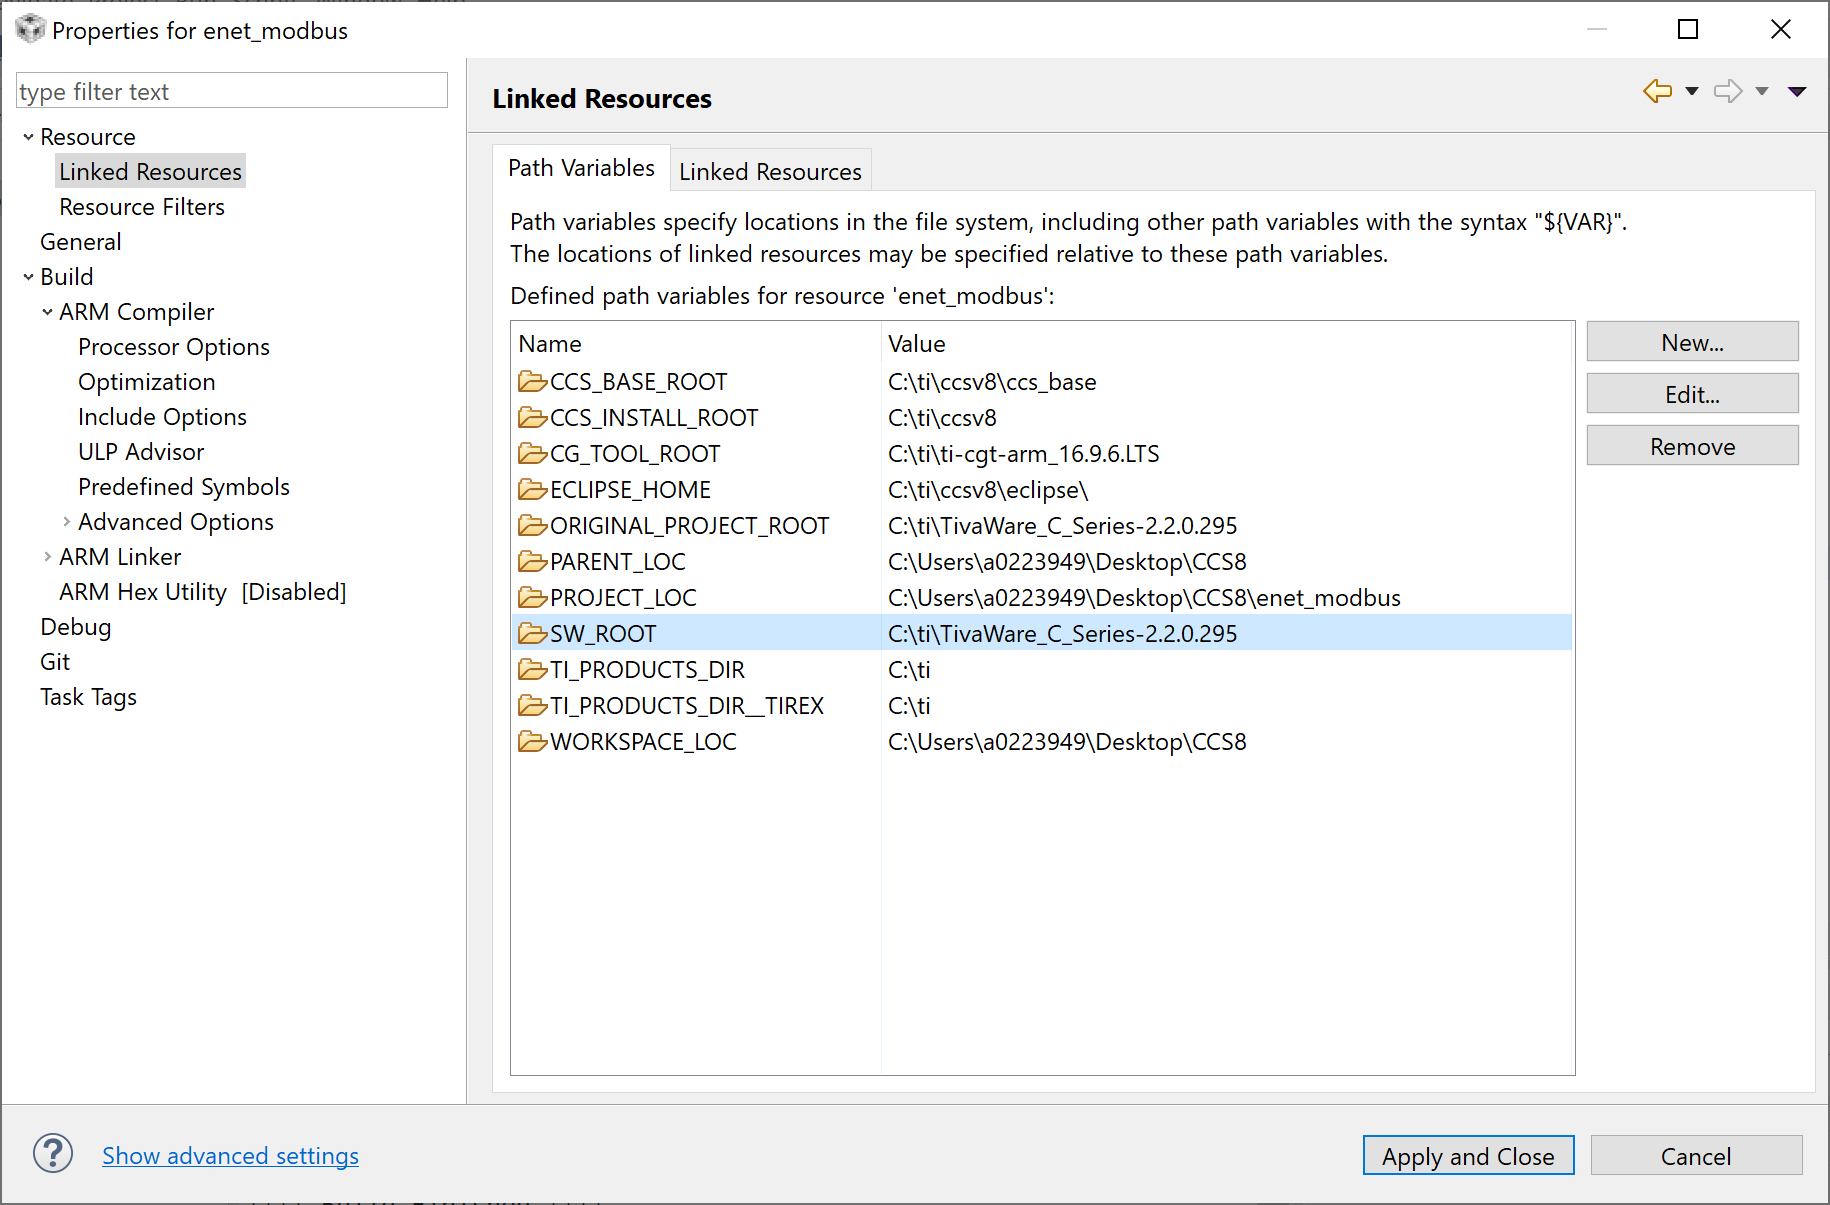Click the forward navigation arrow icon

click(1727, 91)
